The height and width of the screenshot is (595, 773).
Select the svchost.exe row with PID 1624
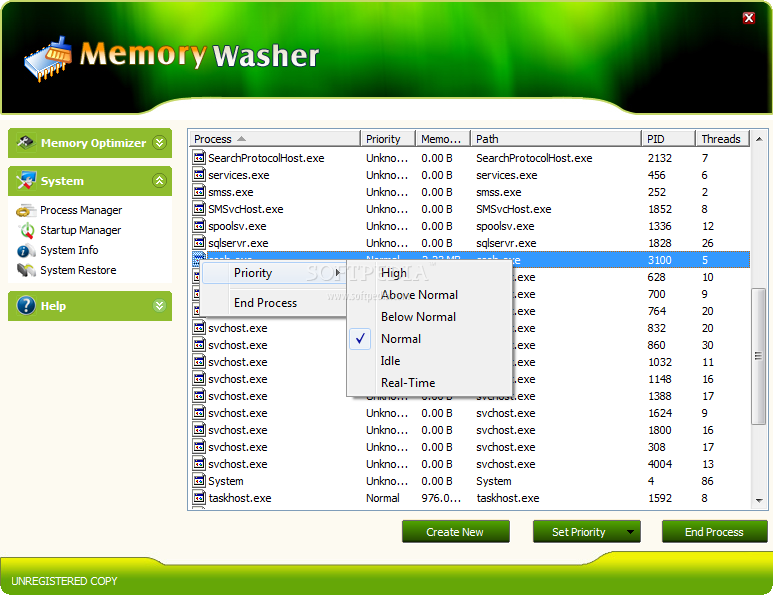(471, 413)
